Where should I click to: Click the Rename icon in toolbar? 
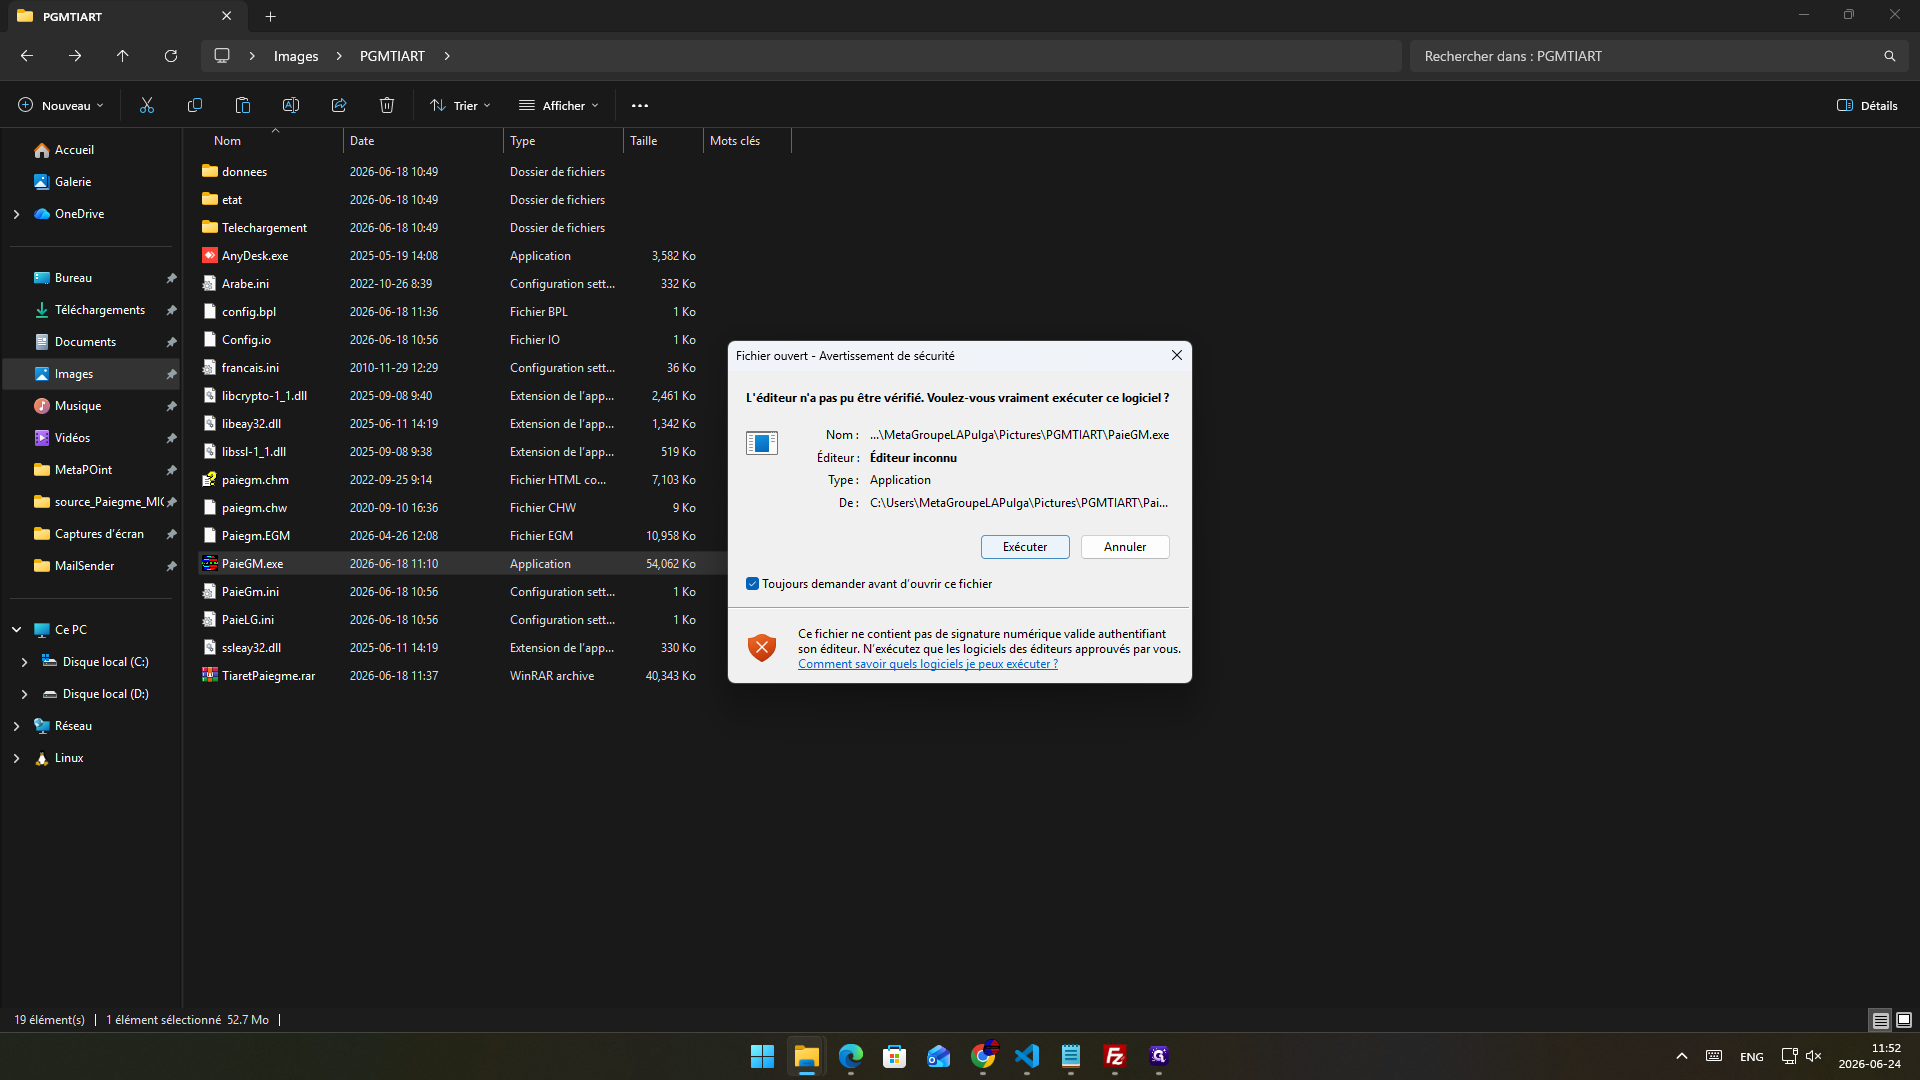(x=291, y=105)
